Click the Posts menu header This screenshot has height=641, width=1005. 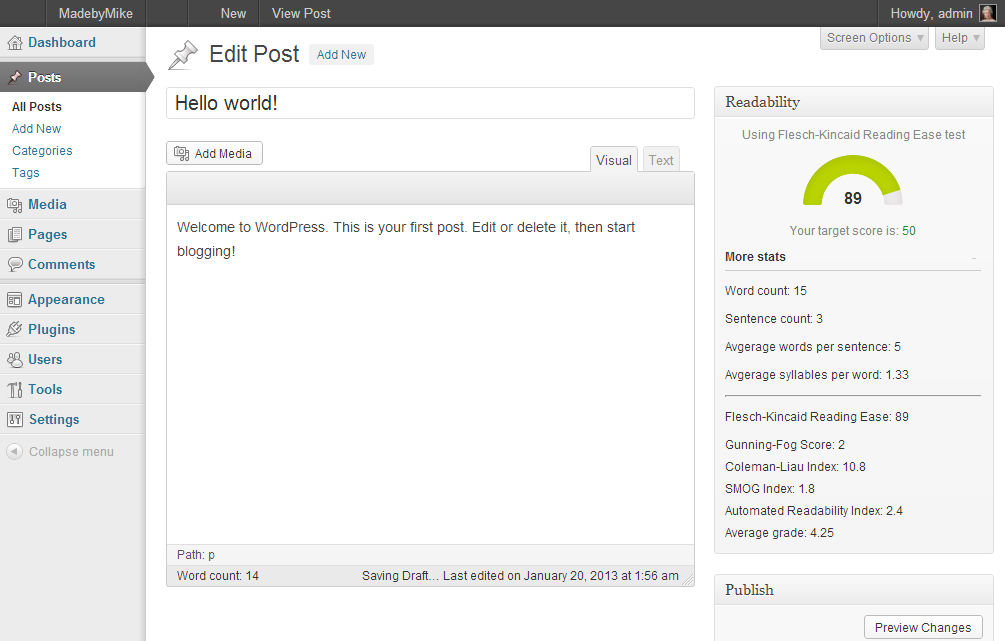point(73,78)
